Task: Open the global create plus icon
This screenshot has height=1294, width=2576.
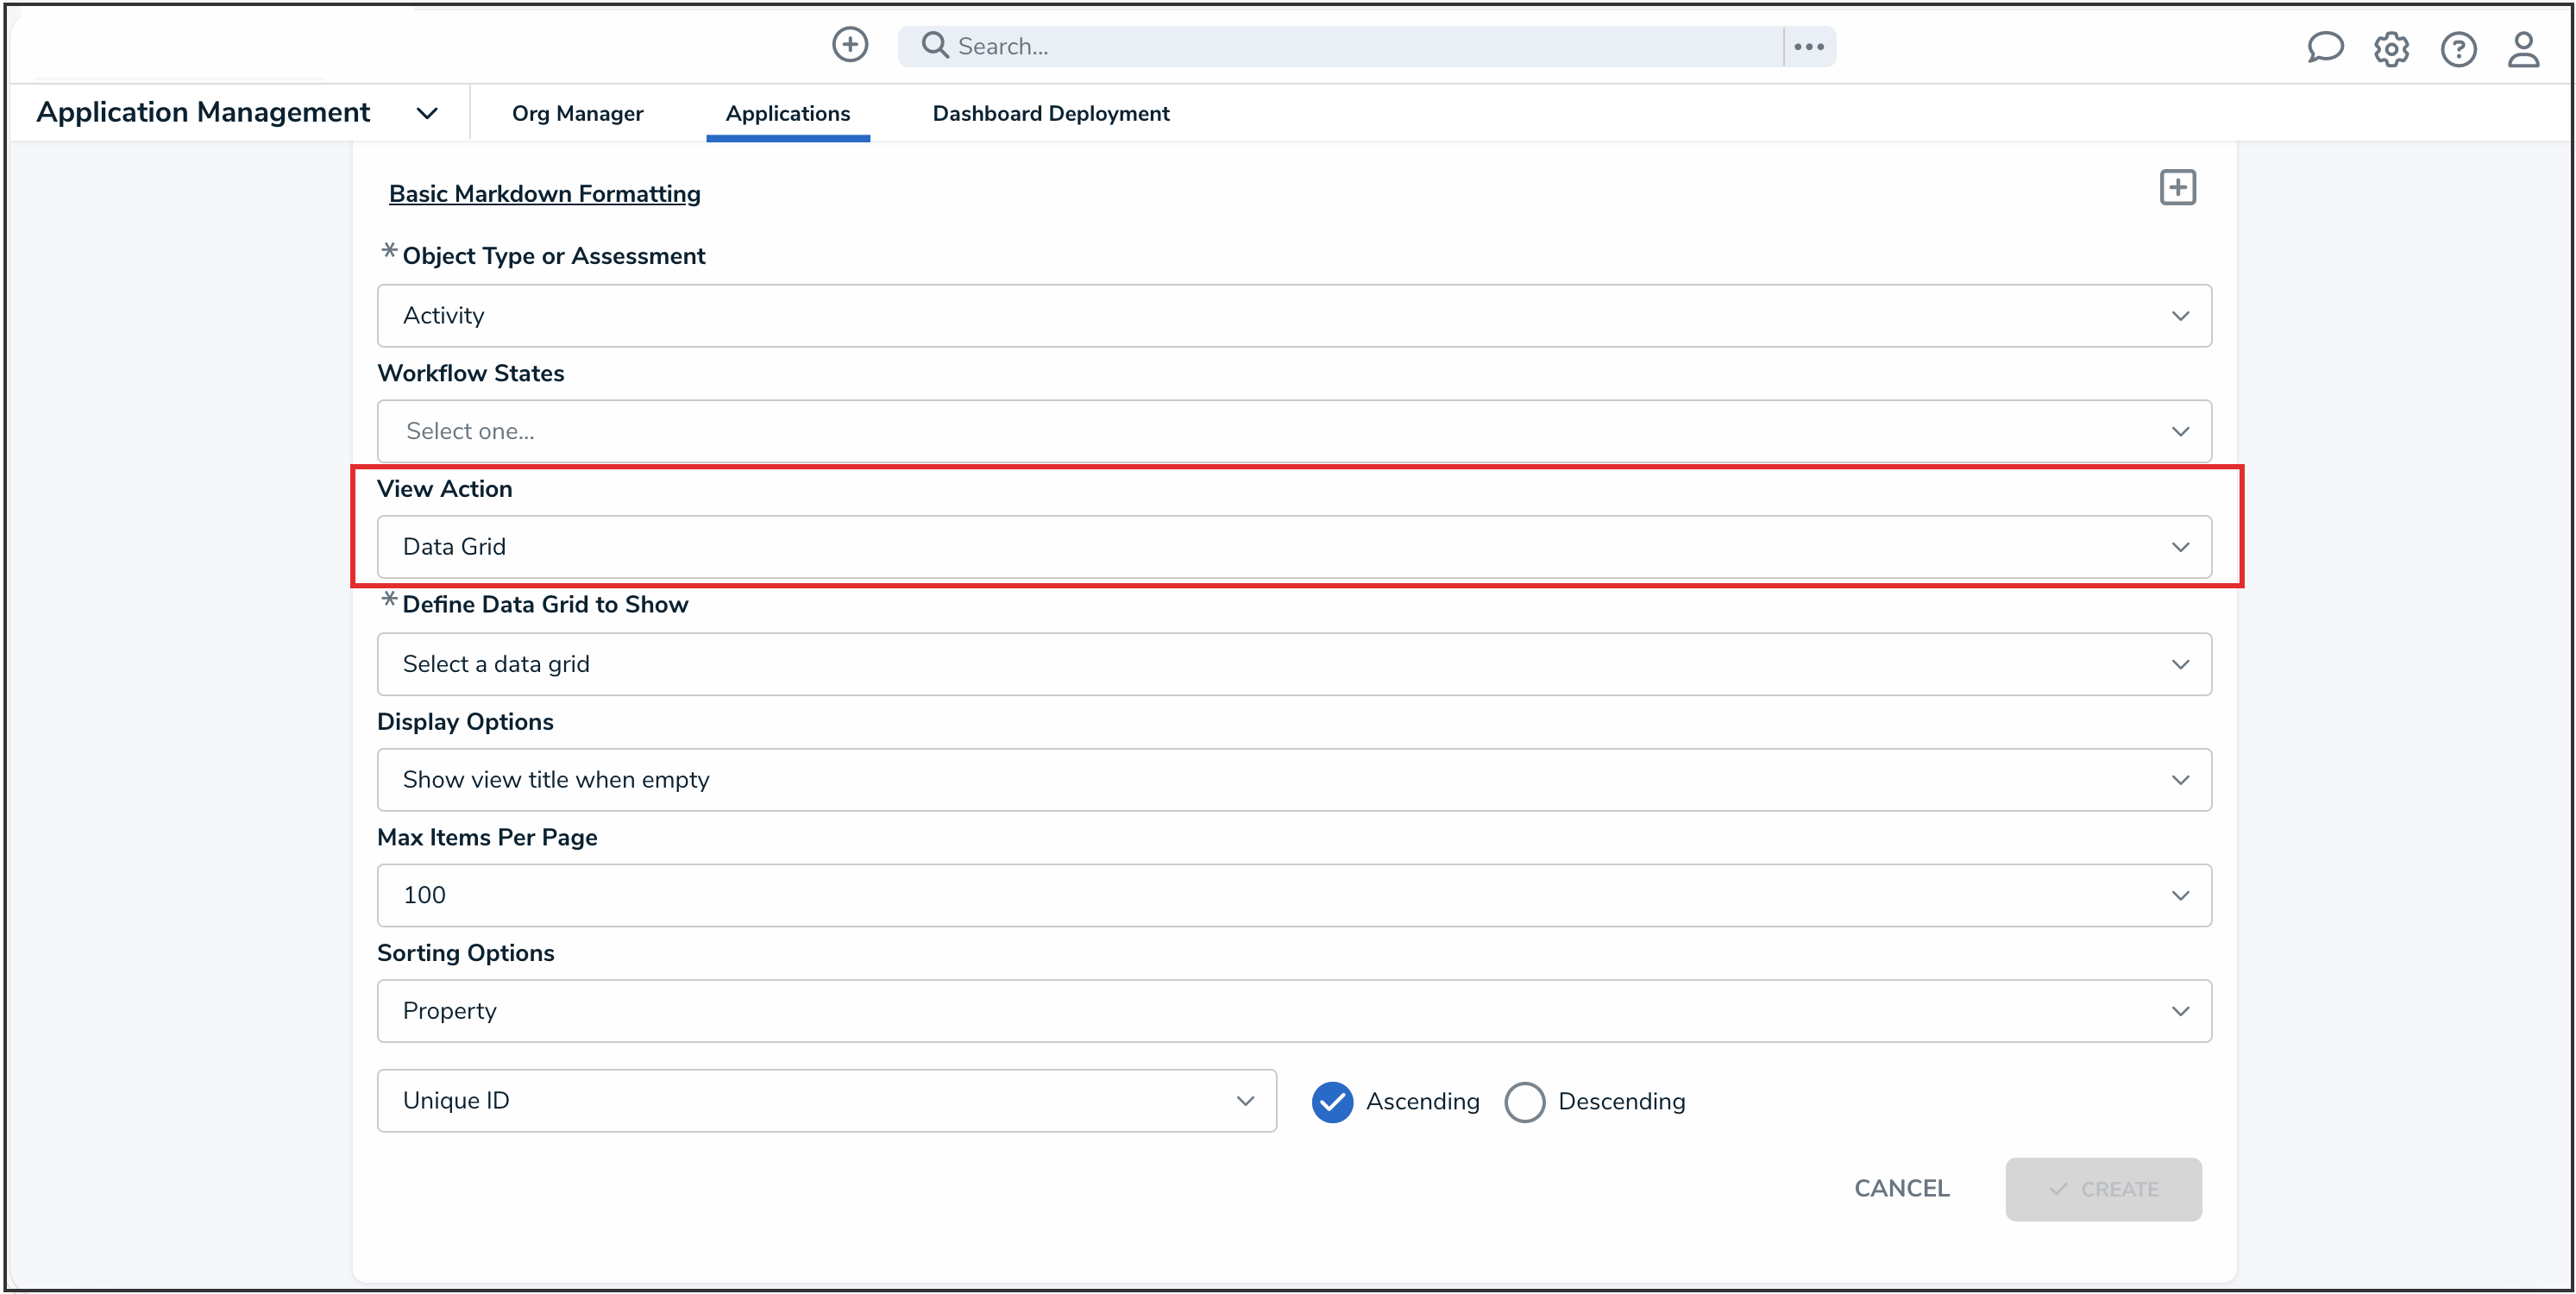Action: click(x=849, y=45)
